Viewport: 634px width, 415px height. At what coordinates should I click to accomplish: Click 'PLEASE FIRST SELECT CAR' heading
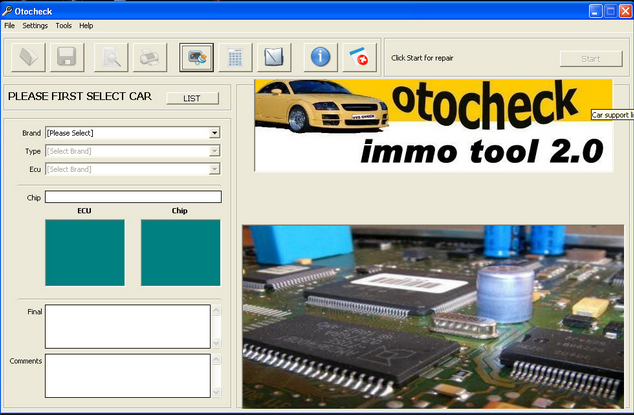(80, 96)
